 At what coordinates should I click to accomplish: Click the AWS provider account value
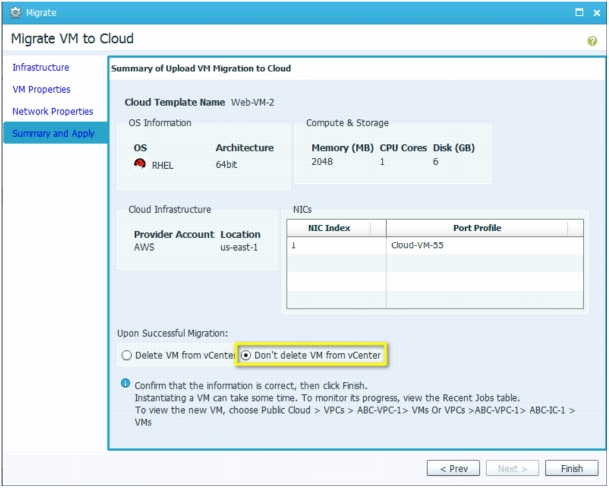[x=144, y=247]
